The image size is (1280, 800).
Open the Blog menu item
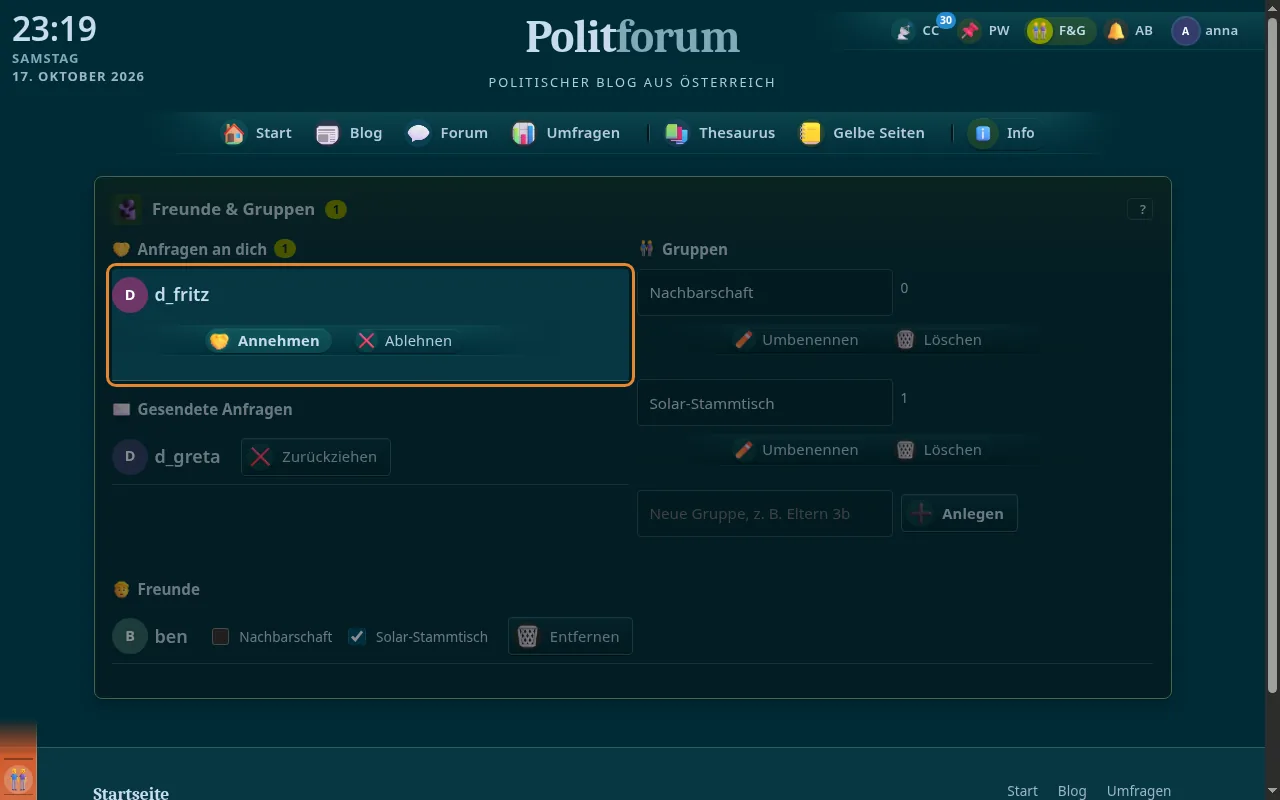(x=349, y=133)
